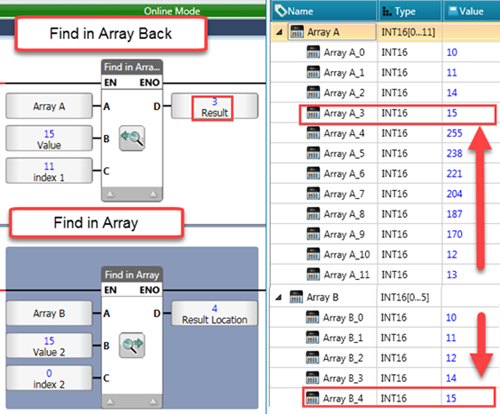Expand left arrow under Find in Array Back block
500x414 pixels.
tap(110, 194)
